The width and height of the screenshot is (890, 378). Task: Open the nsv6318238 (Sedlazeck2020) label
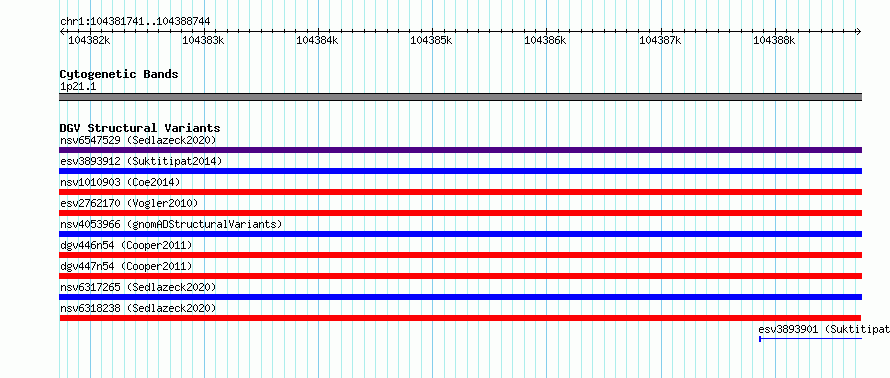tap(138, 308)
